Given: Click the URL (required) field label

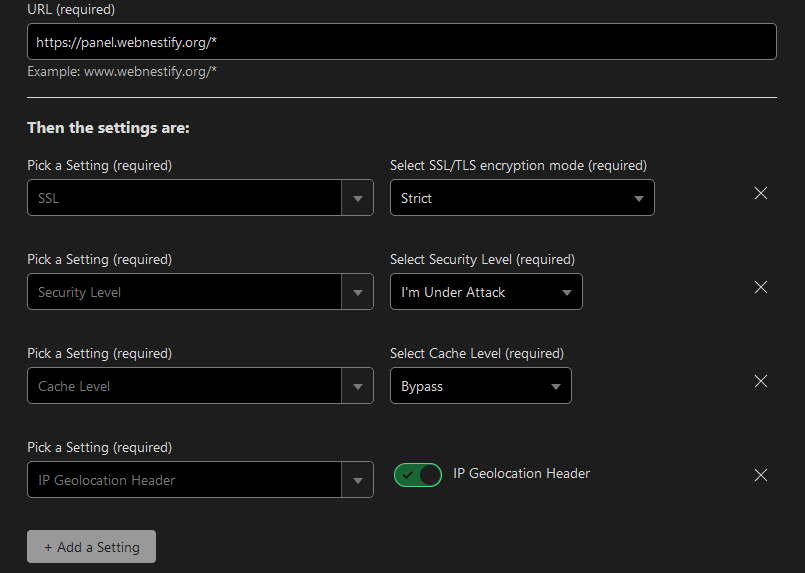Looking at the screenshot, I should (x=70, y=9).
